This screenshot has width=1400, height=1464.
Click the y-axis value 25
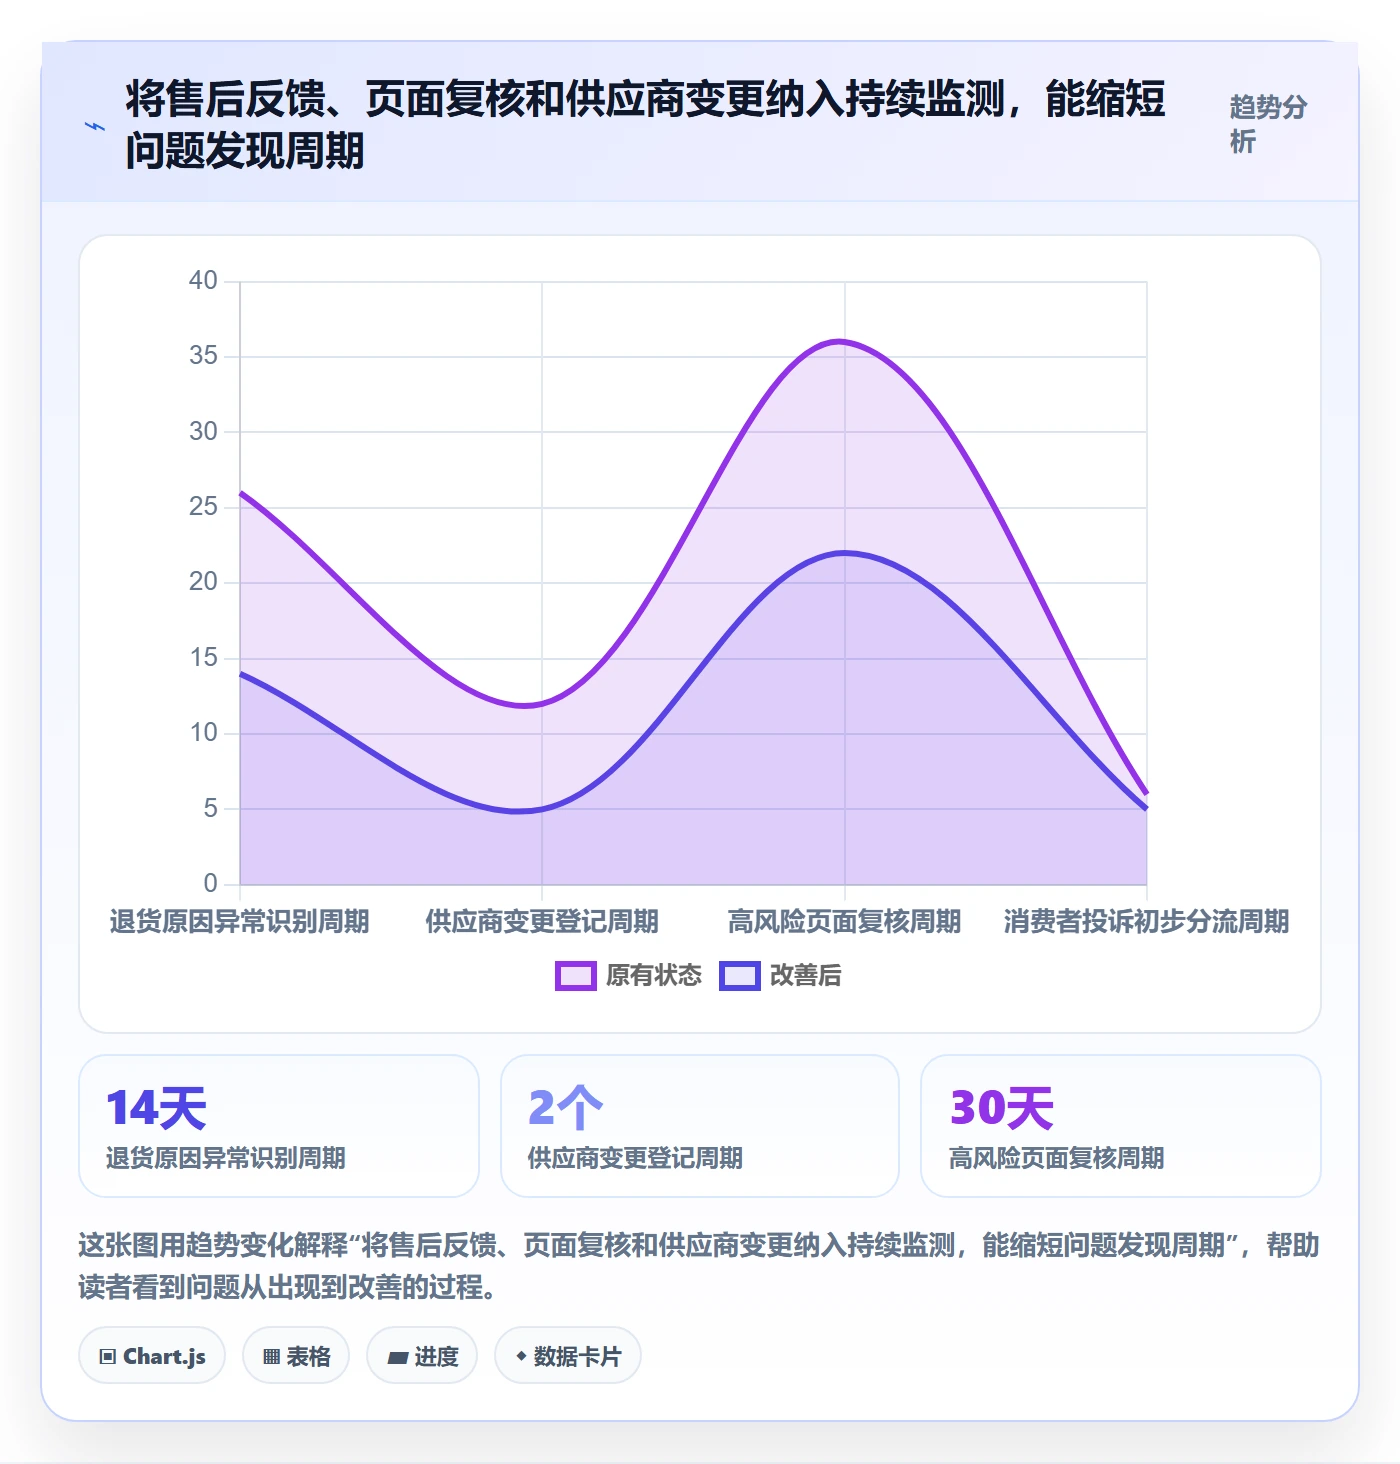click(x=203, y=507)
